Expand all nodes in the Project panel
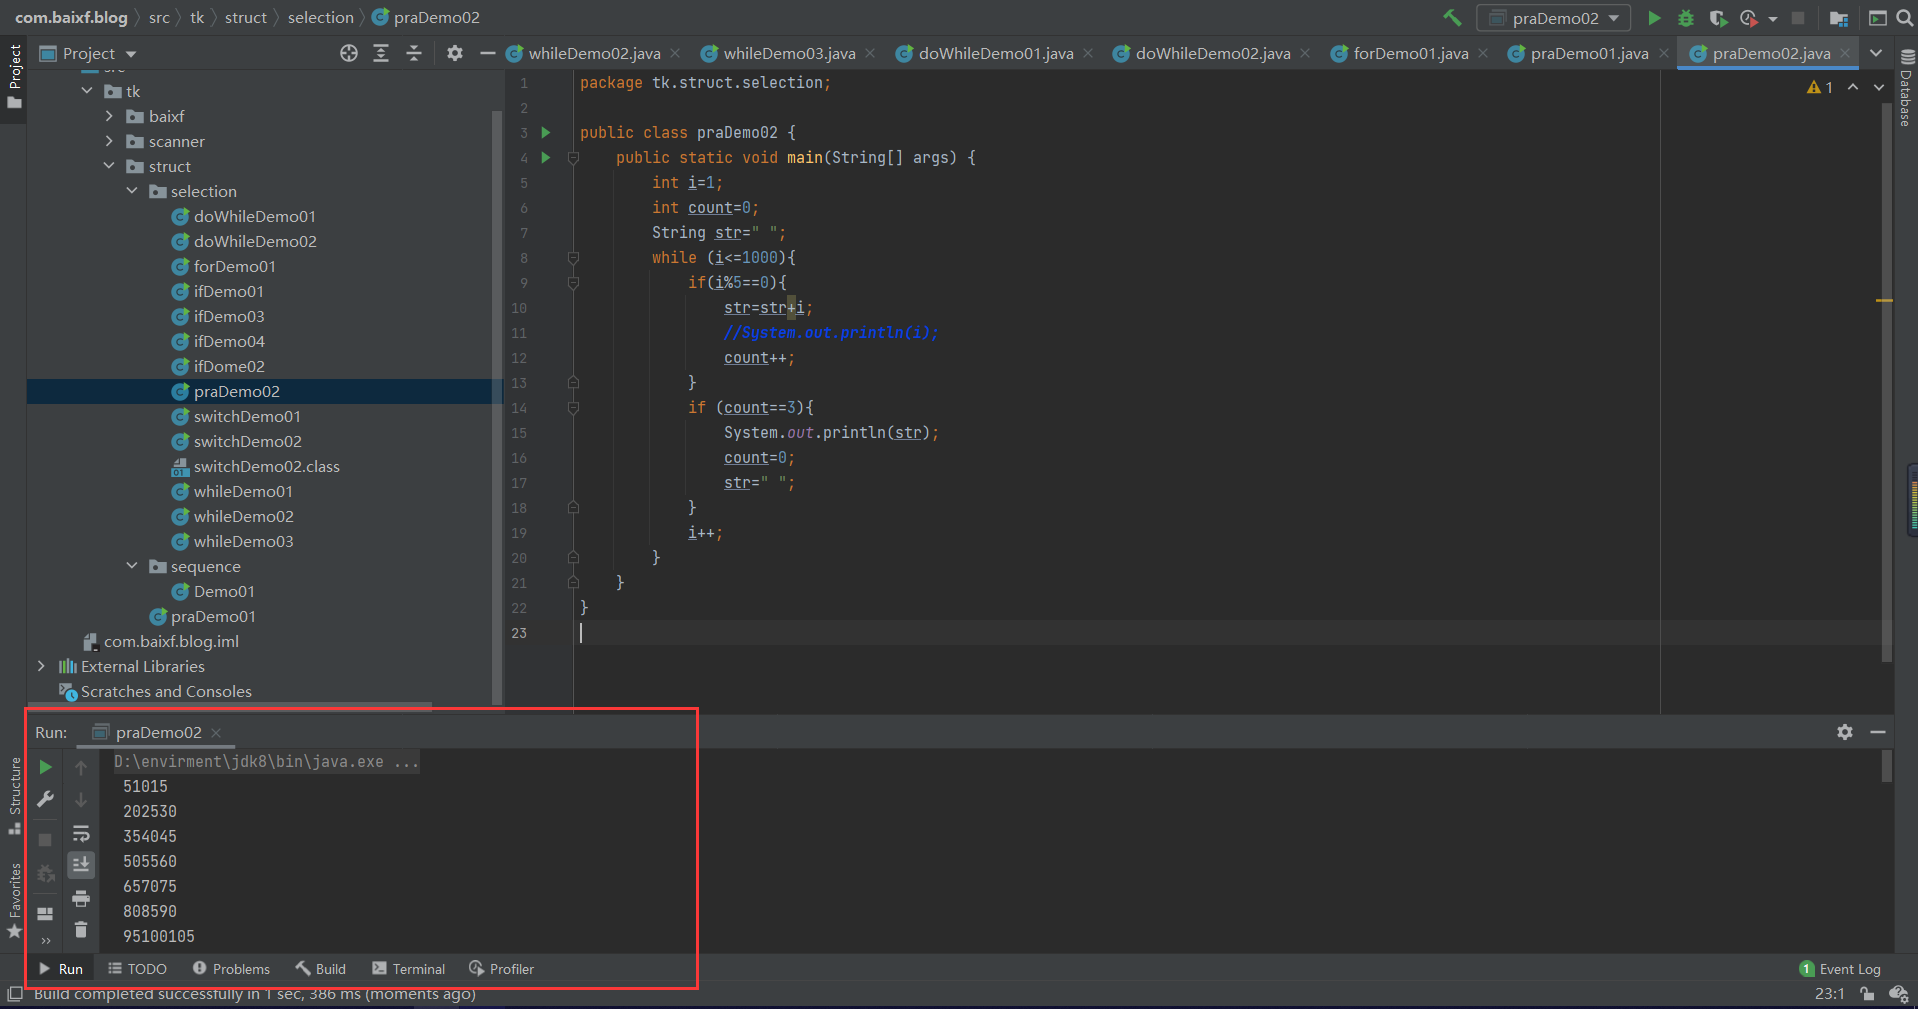Screen dimensions: 1918x1009 [381, 53]
